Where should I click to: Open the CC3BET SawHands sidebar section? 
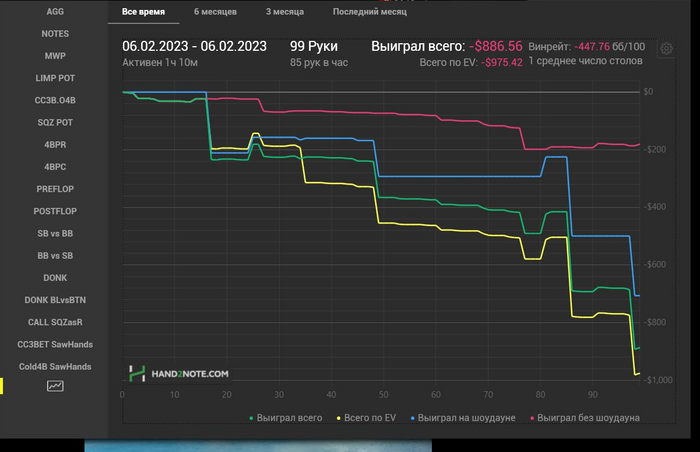(x=55, y=344)
